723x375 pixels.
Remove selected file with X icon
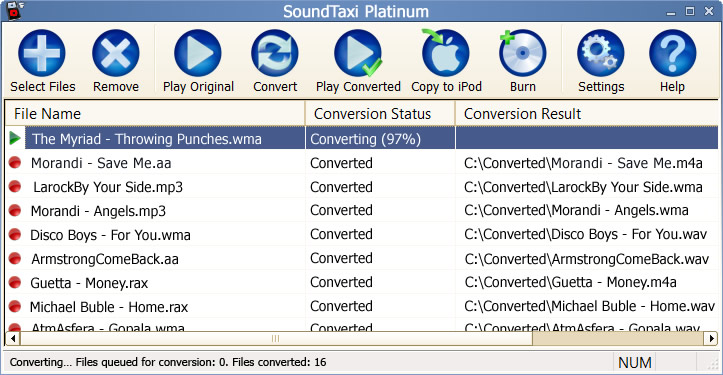(x=116, y=53)
